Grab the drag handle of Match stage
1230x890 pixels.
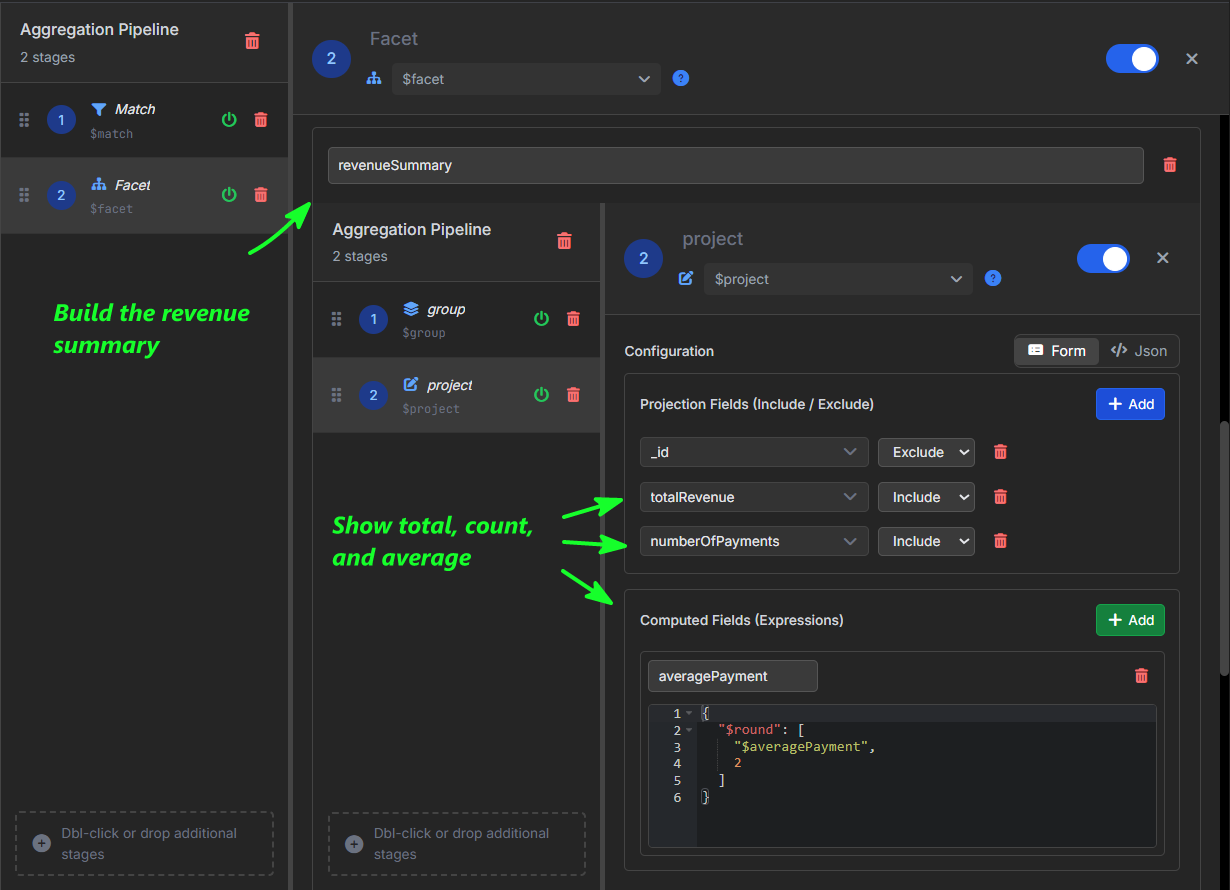pos(24,120)
